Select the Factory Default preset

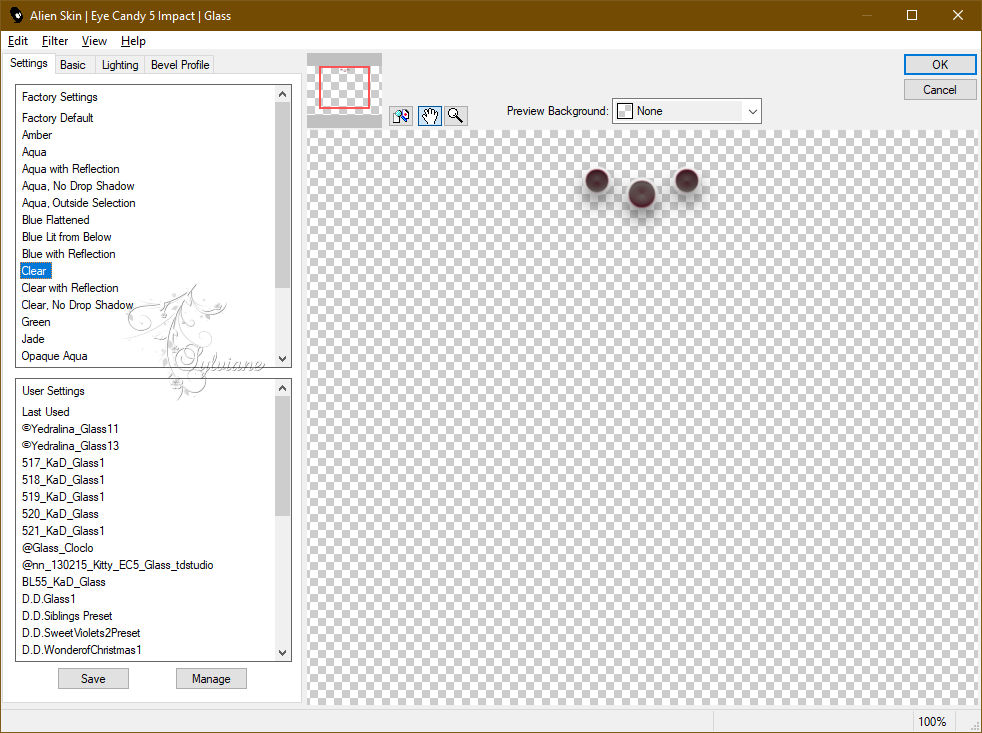point(58,118)
